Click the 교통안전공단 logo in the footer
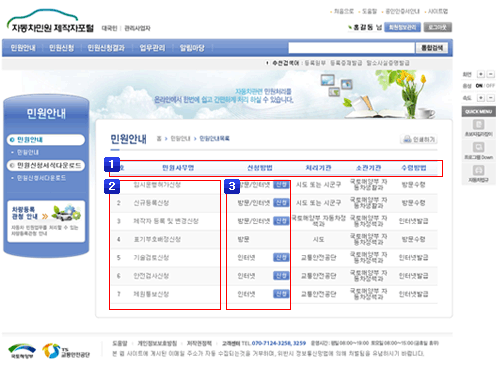The width and height of the screenshot is (500, 370). pyautogui.click(x=66, y=351)
